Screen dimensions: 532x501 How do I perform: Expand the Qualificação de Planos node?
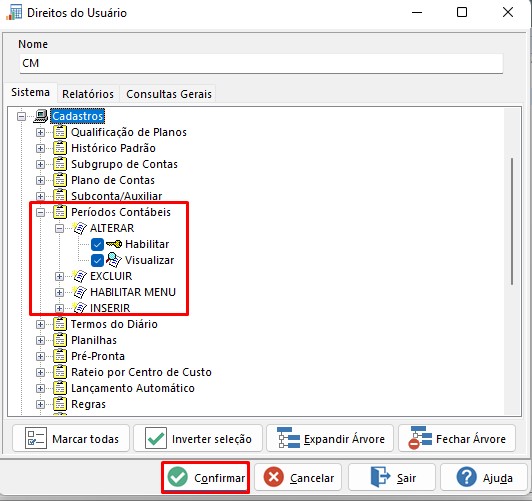pyautogui.click(x=40, y=132)
